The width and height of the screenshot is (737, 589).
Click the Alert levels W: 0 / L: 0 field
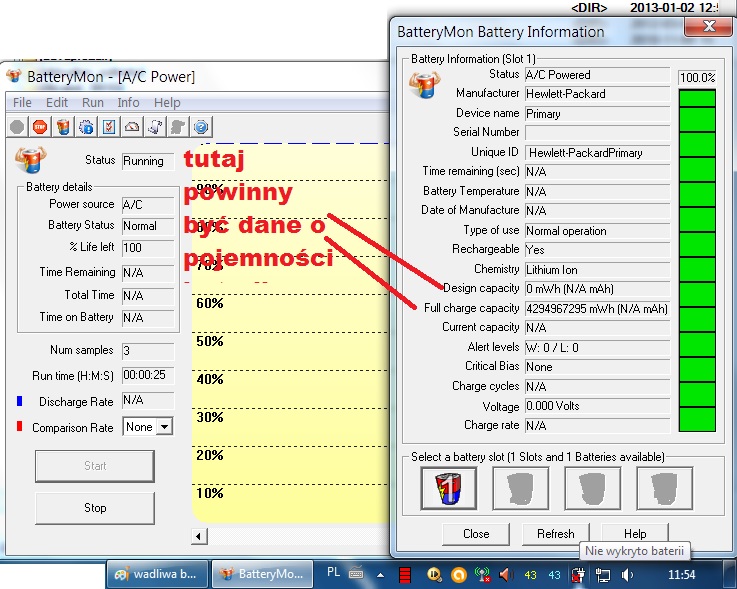click(597, 347)
